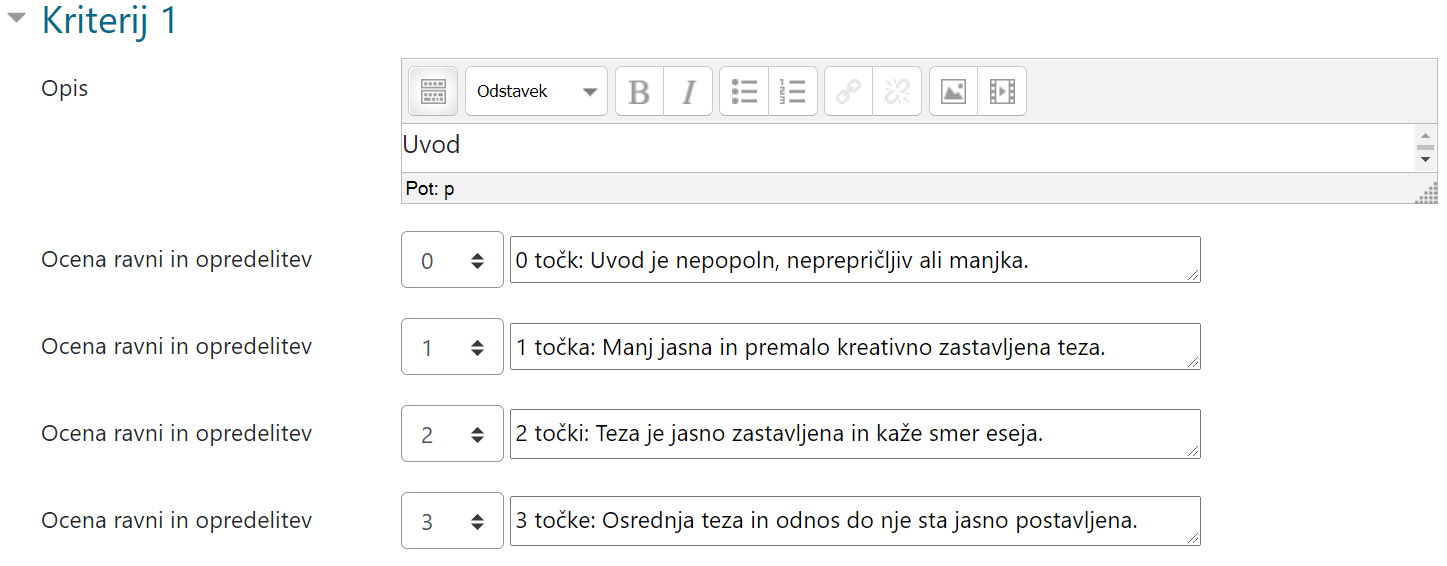This screenshot has height=566, width=1447.
Task: Click the 'Ocena ravni in opredelitev' label beside grade 1
Action: (x=177, y=347)
